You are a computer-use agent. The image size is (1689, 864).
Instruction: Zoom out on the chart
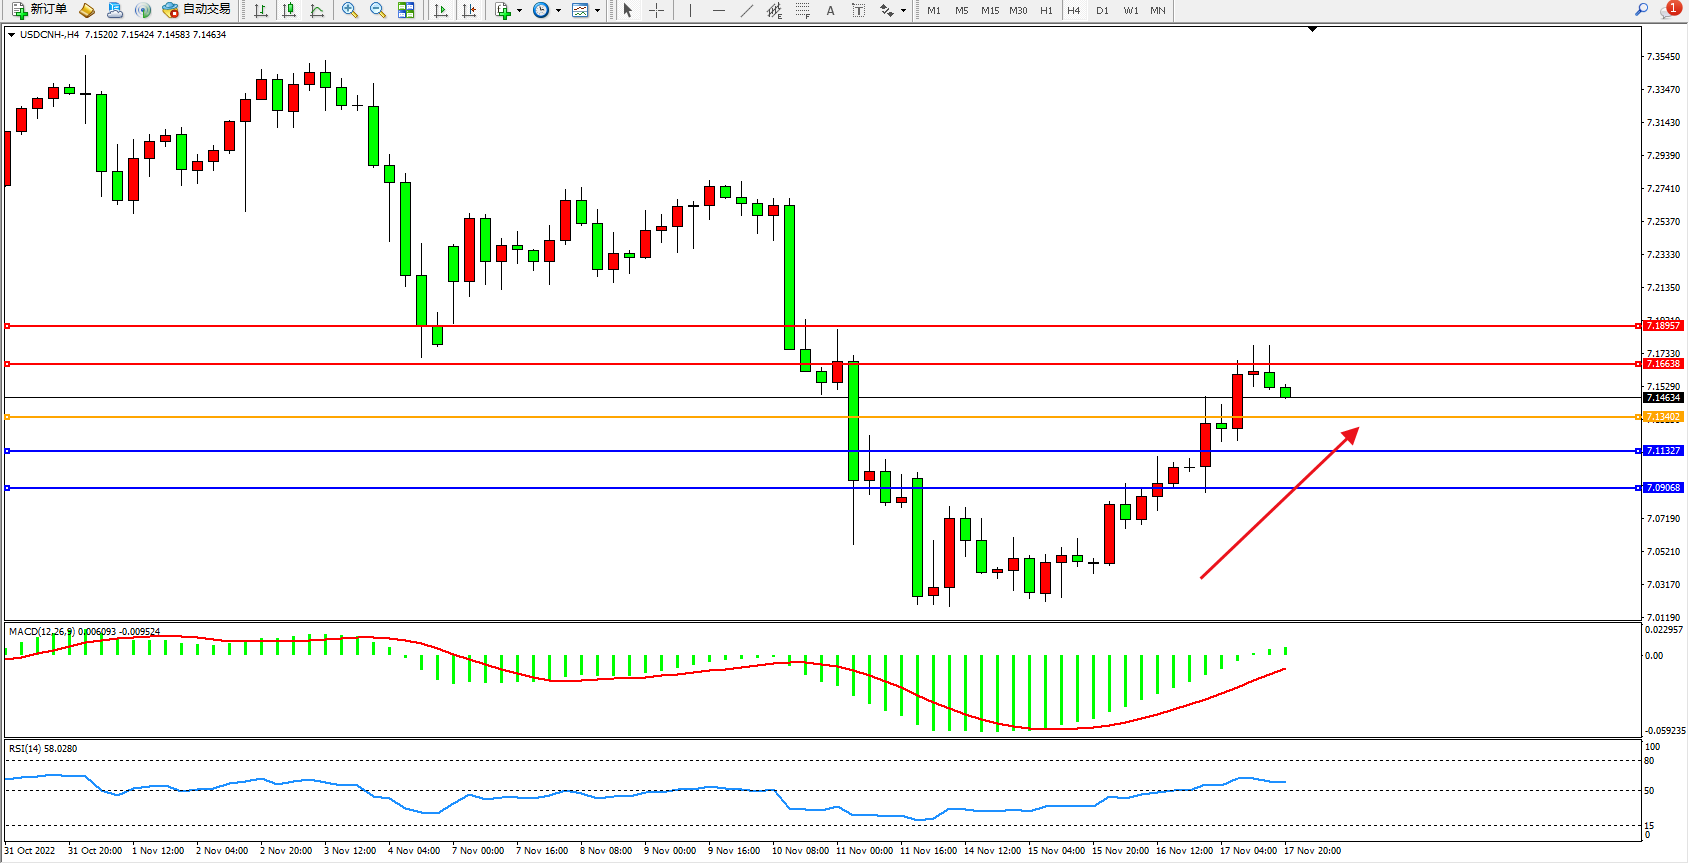[x=378, y=10]
